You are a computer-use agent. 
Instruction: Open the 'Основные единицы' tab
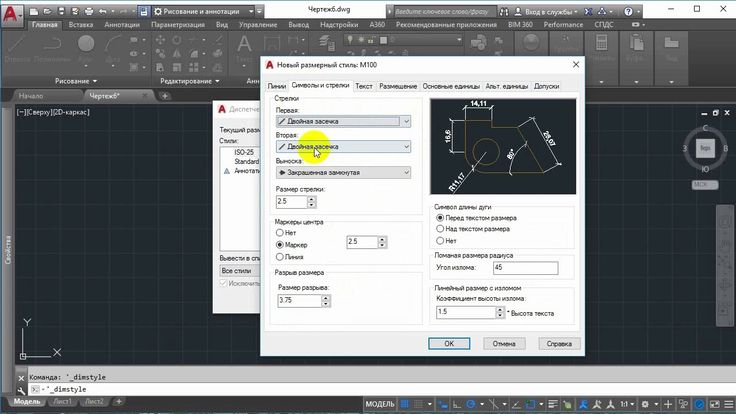tap(452, 87)
